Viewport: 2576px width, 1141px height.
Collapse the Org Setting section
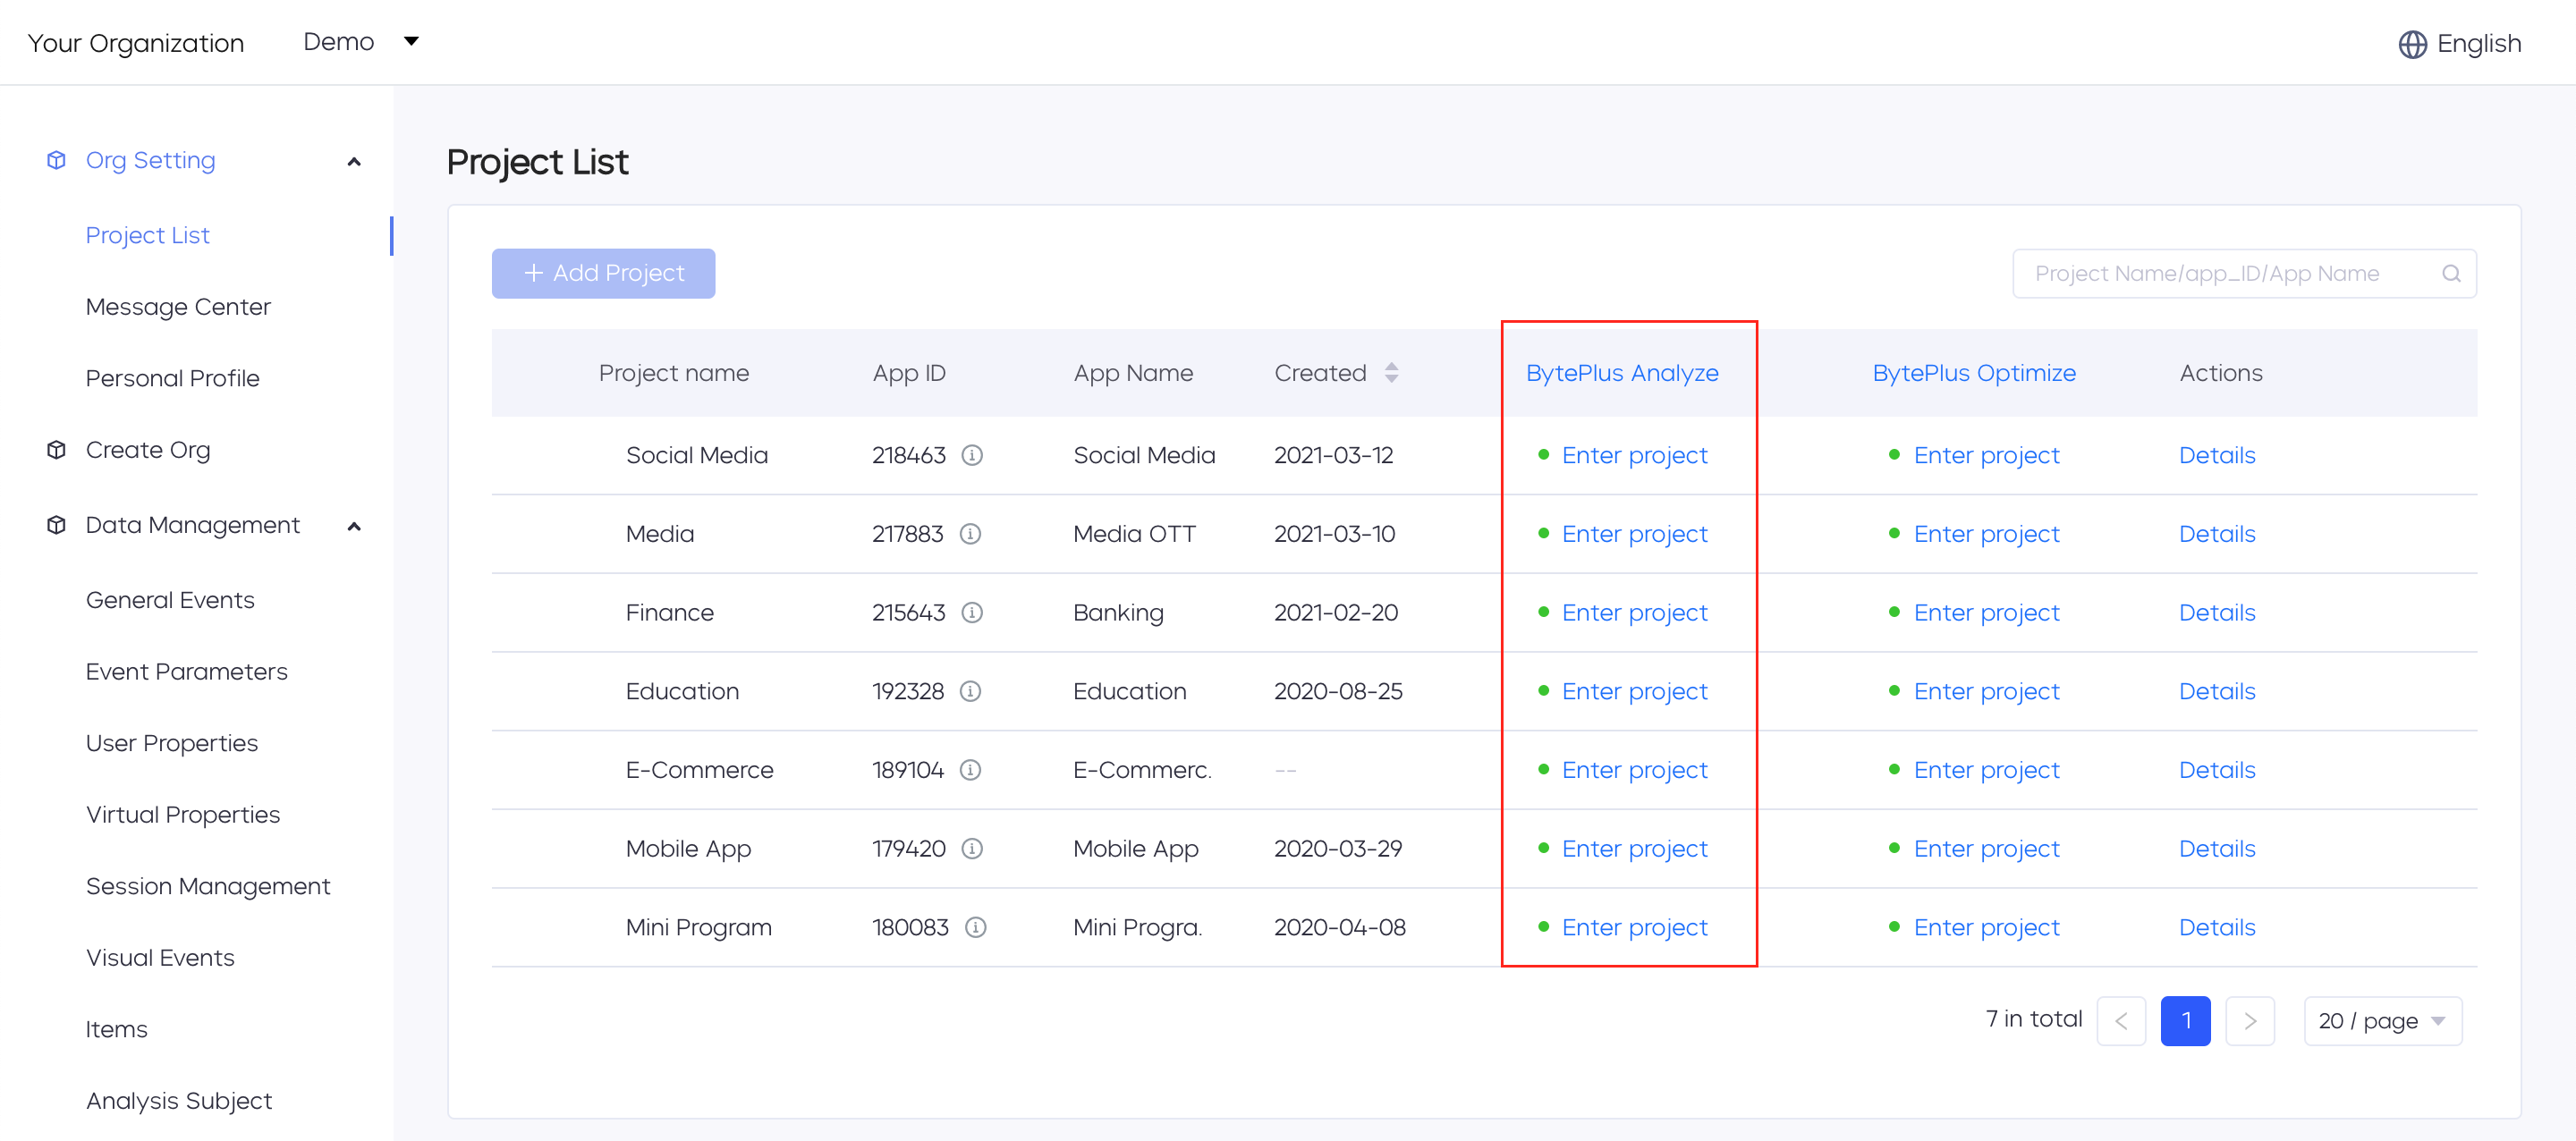pyautogui.click(x=354, y=161)
